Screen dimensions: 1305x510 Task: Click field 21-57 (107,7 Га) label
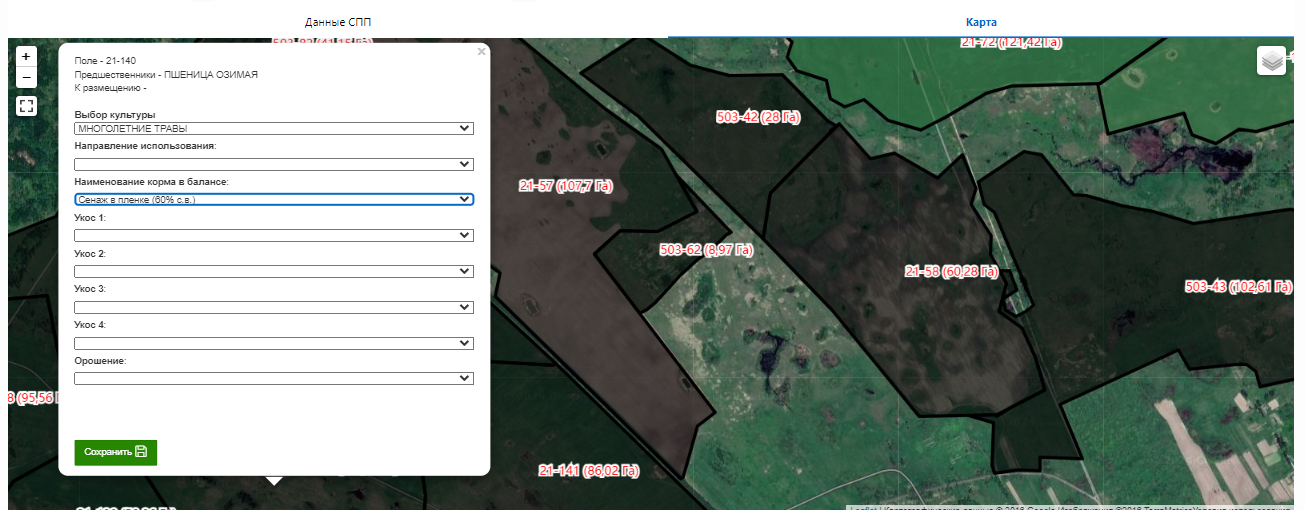pyautogui.click(x=565, y=186)
